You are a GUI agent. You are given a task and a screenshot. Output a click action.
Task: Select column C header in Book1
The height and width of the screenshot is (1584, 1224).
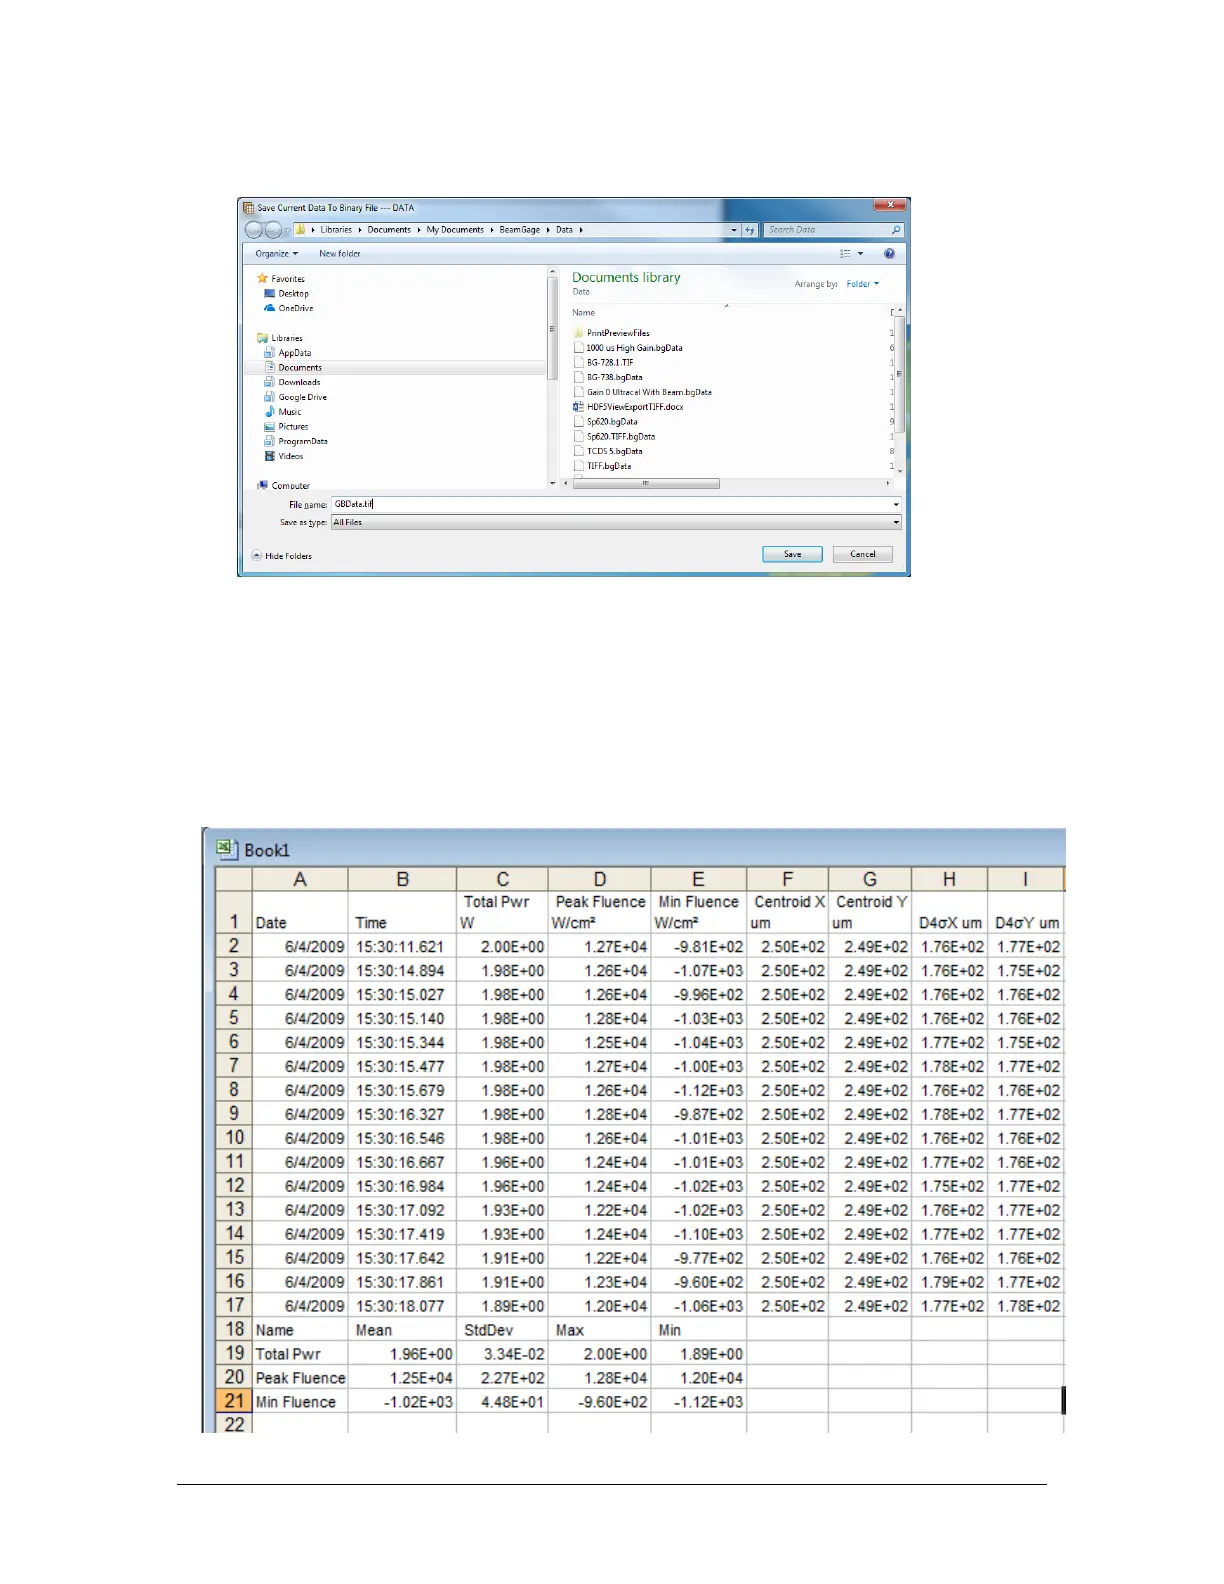pyautogui.click(x=503, y=879)
